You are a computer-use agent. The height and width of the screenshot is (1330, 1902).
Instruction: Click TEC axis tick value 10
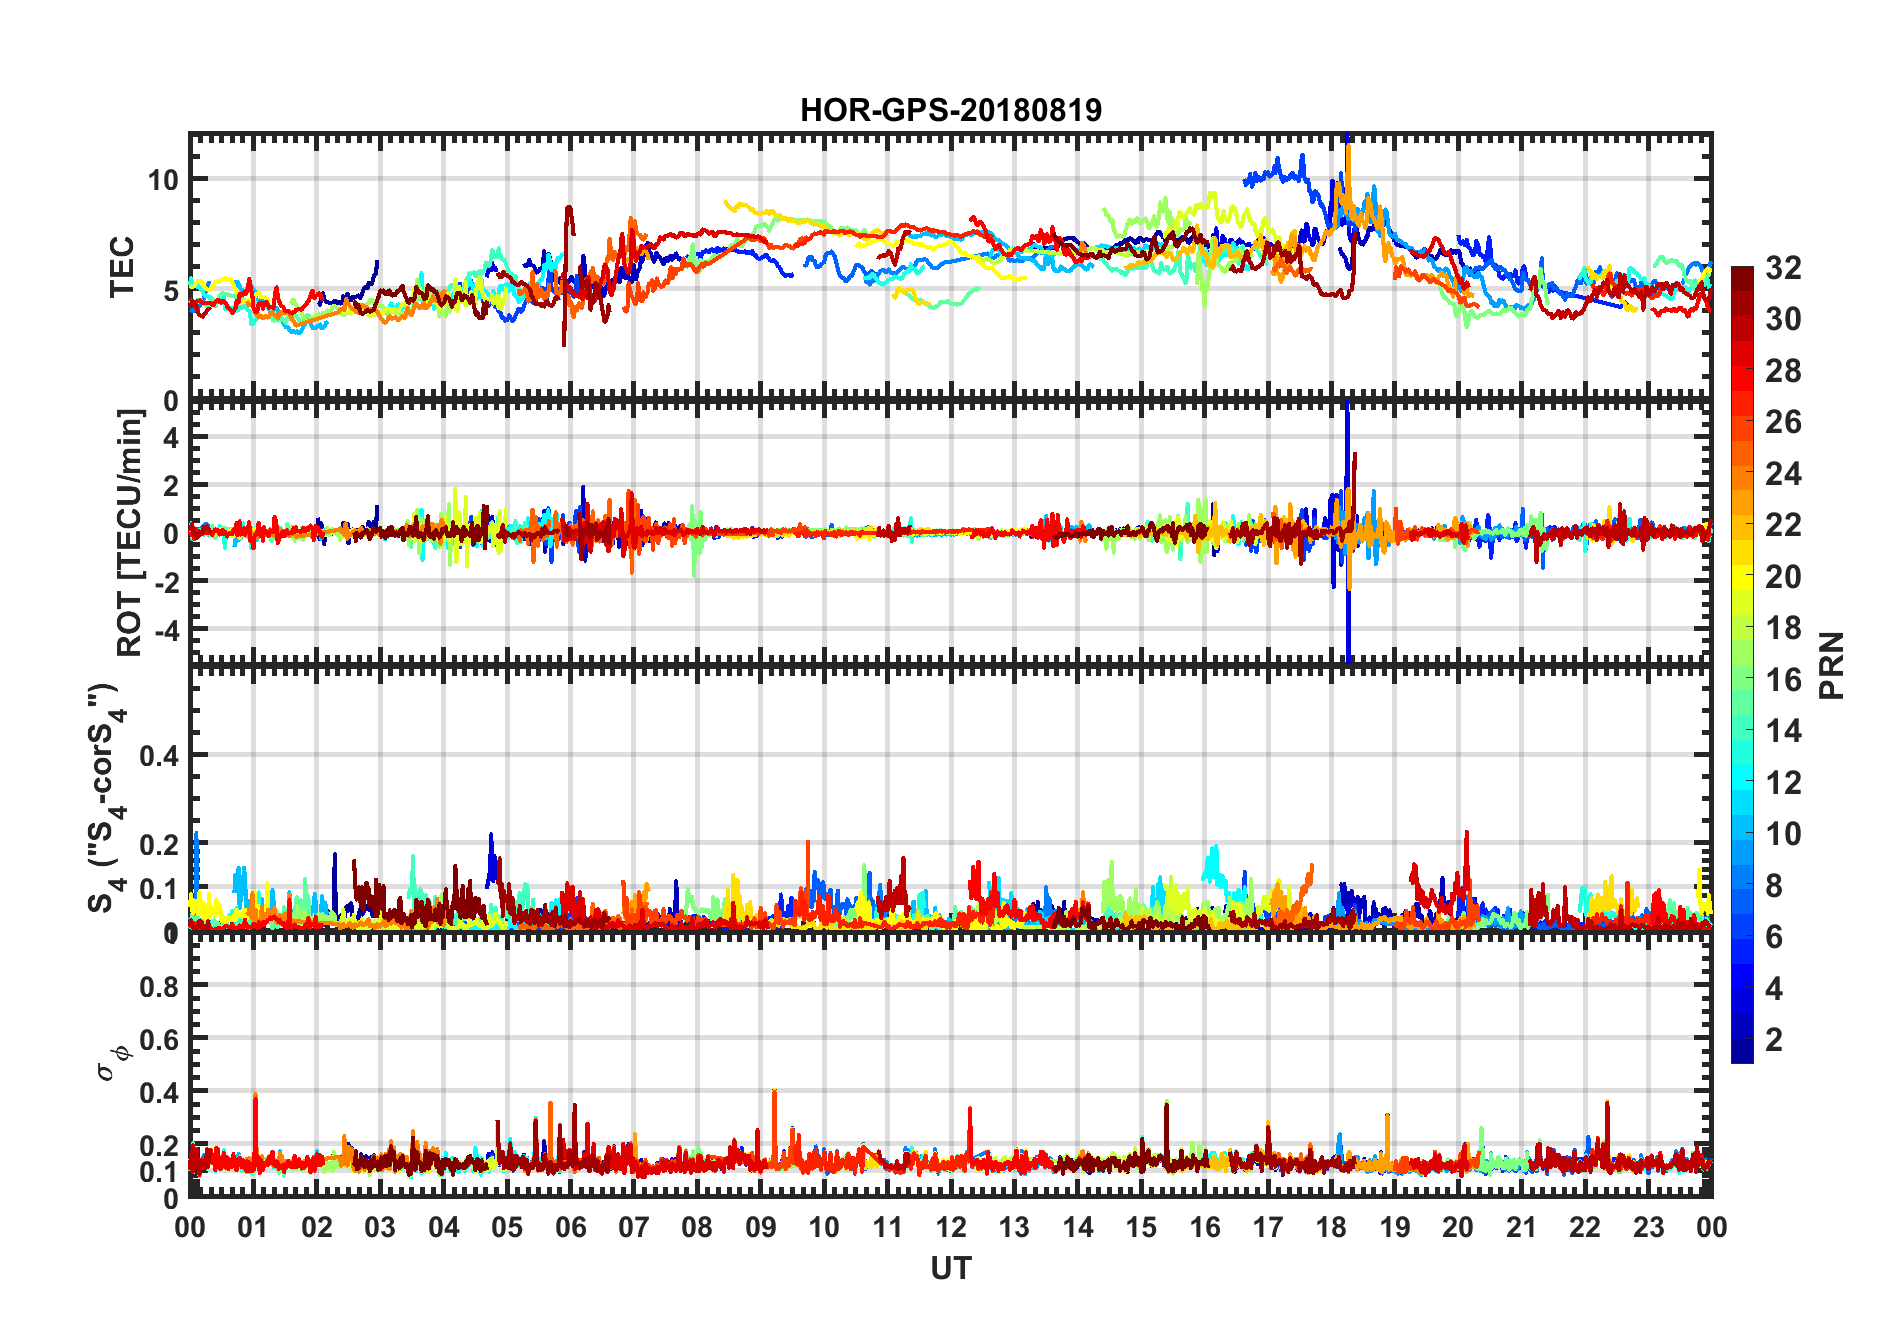coord(163,180)
